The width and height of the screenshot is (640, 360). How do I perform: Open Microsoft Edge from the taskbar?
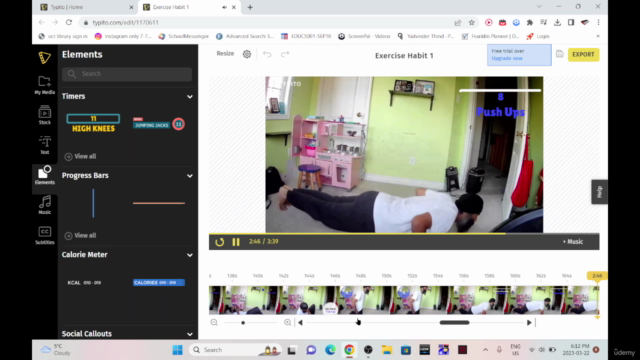pyautogui.click(x=330, y=350)
